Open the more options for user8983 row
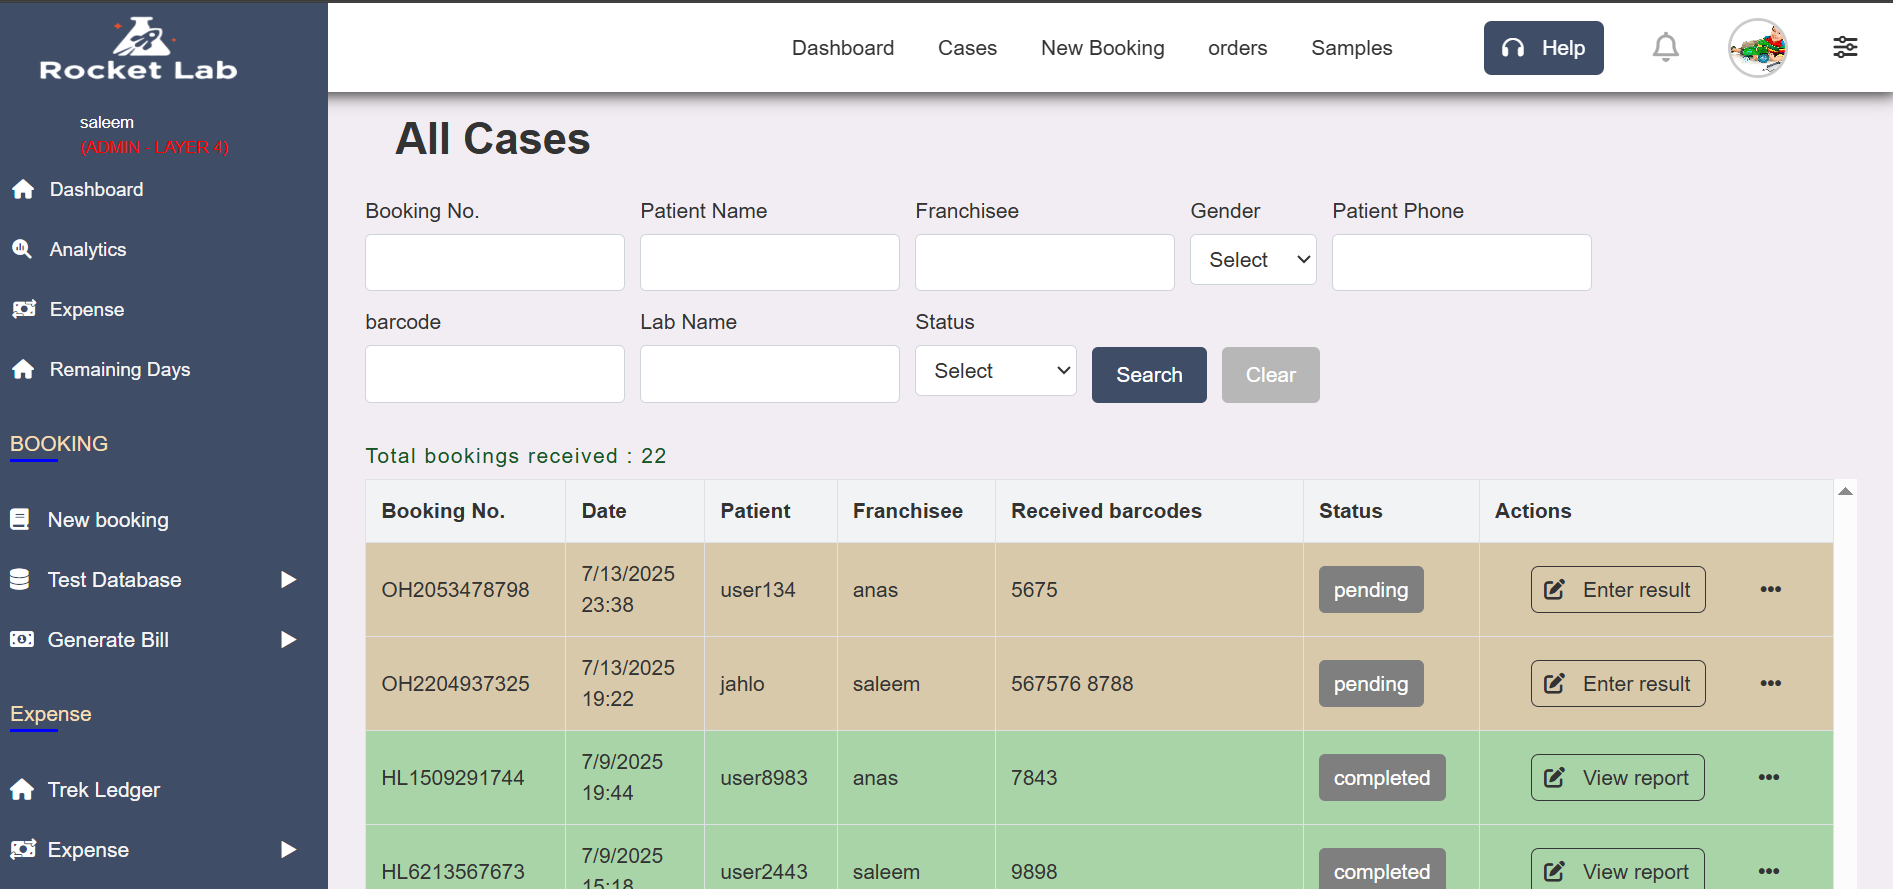1893x889 pixels. [1768, 777]
